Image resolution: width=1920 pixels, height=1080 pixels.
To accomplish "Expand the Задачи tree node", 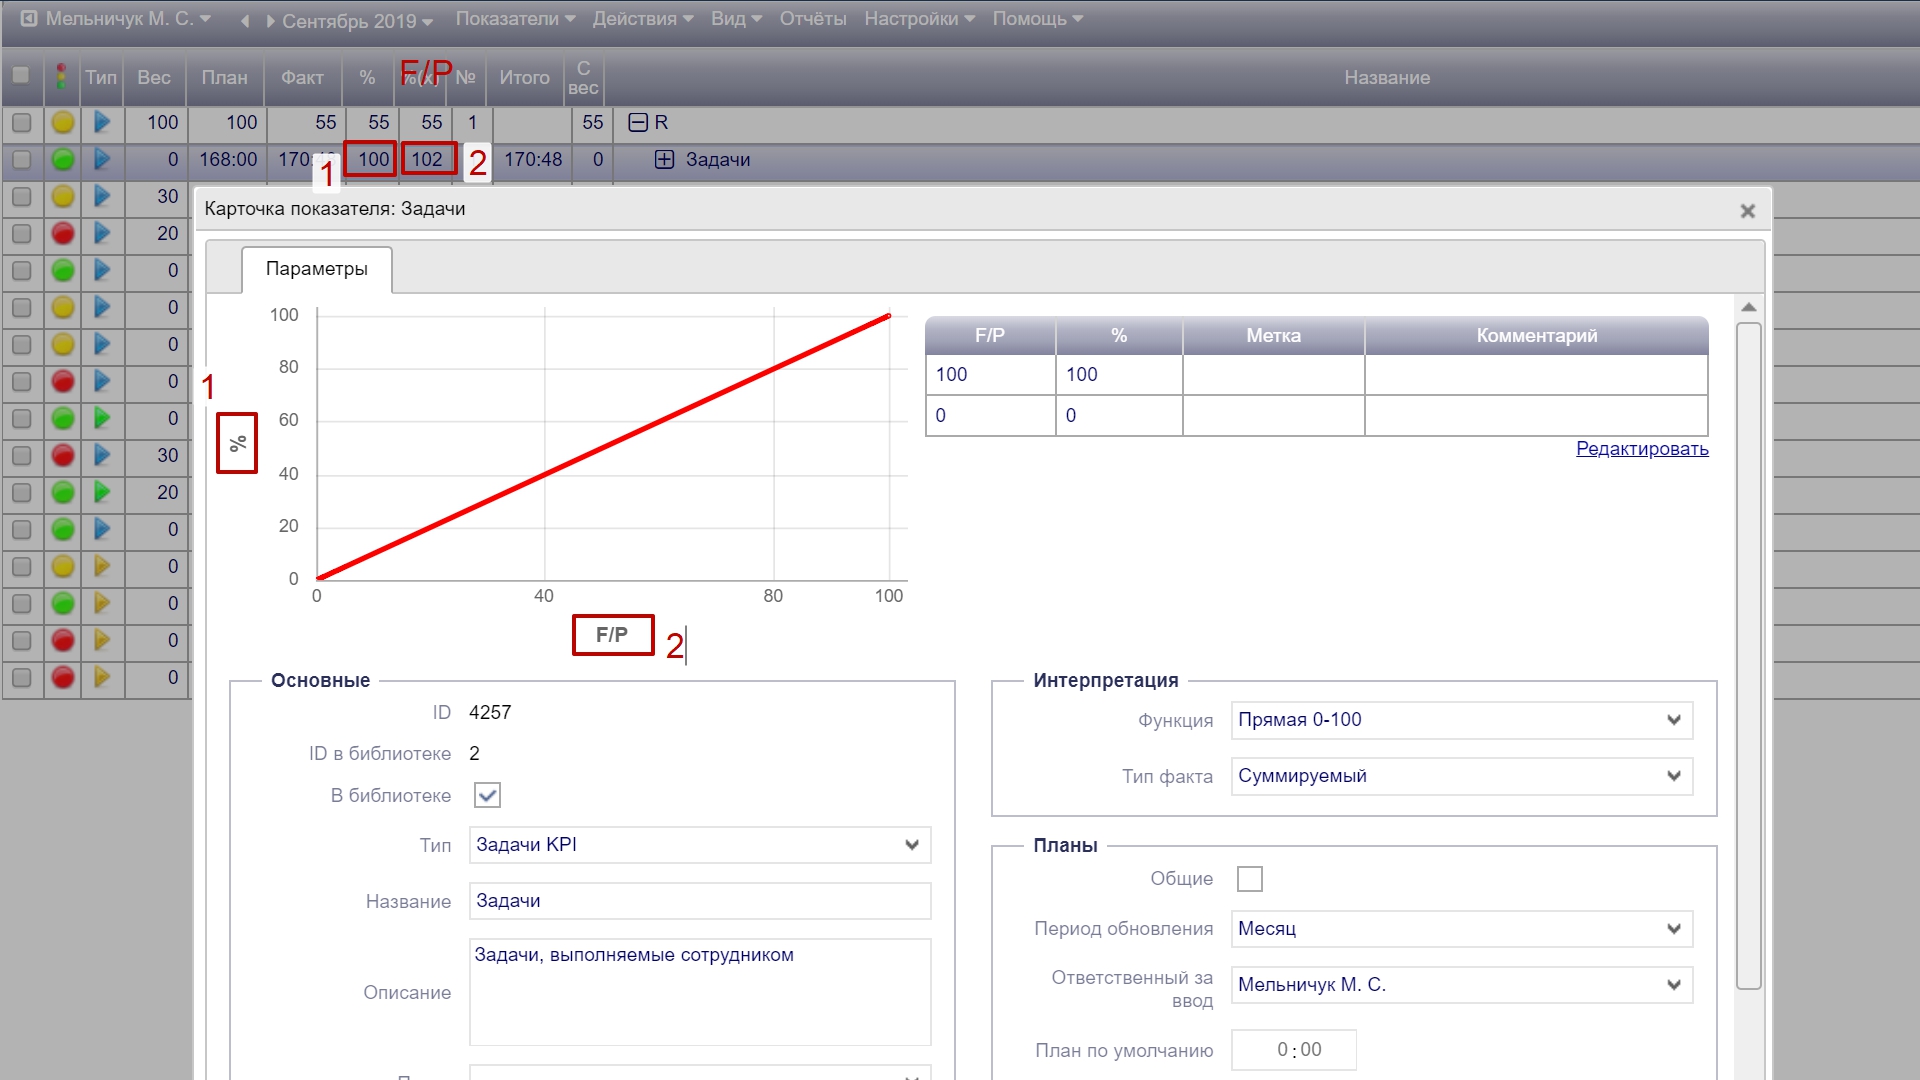I will coord(664,160).
